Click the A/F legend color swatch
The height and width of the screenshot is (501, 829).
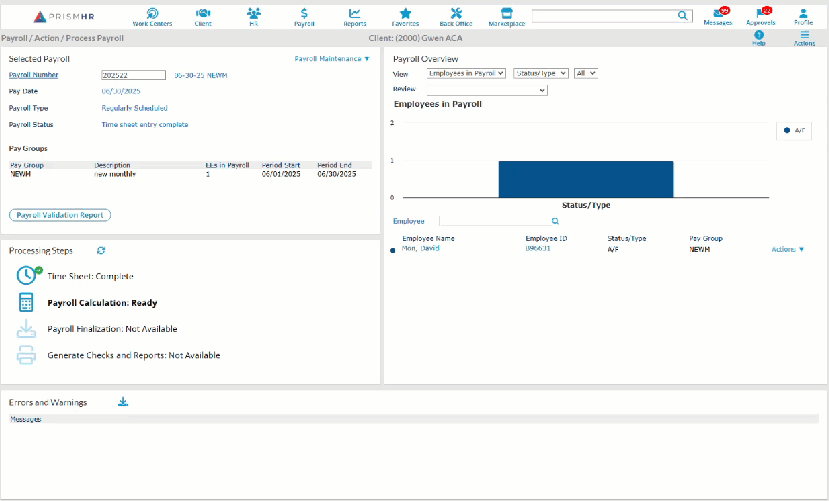tap(787, 130)
